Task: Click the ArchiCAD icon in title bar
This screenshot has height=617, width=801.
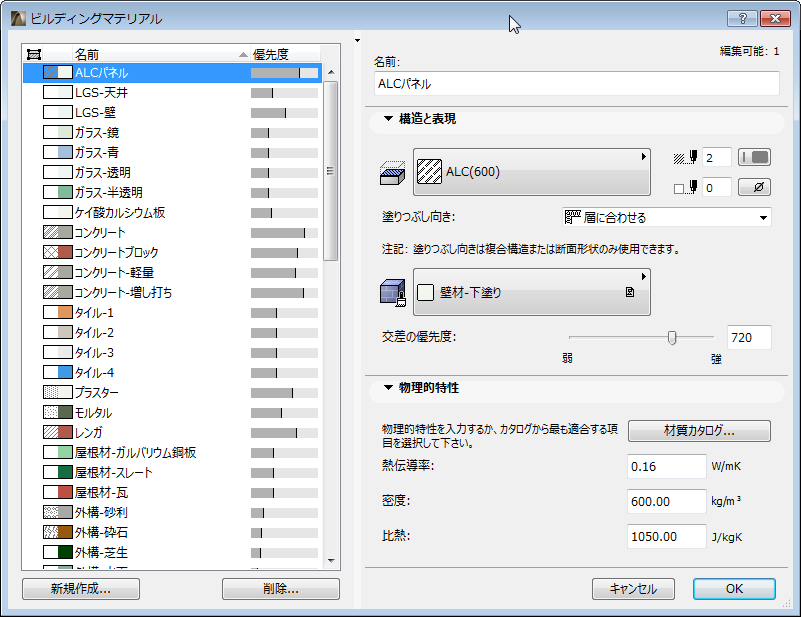Action: coord(18,18)
